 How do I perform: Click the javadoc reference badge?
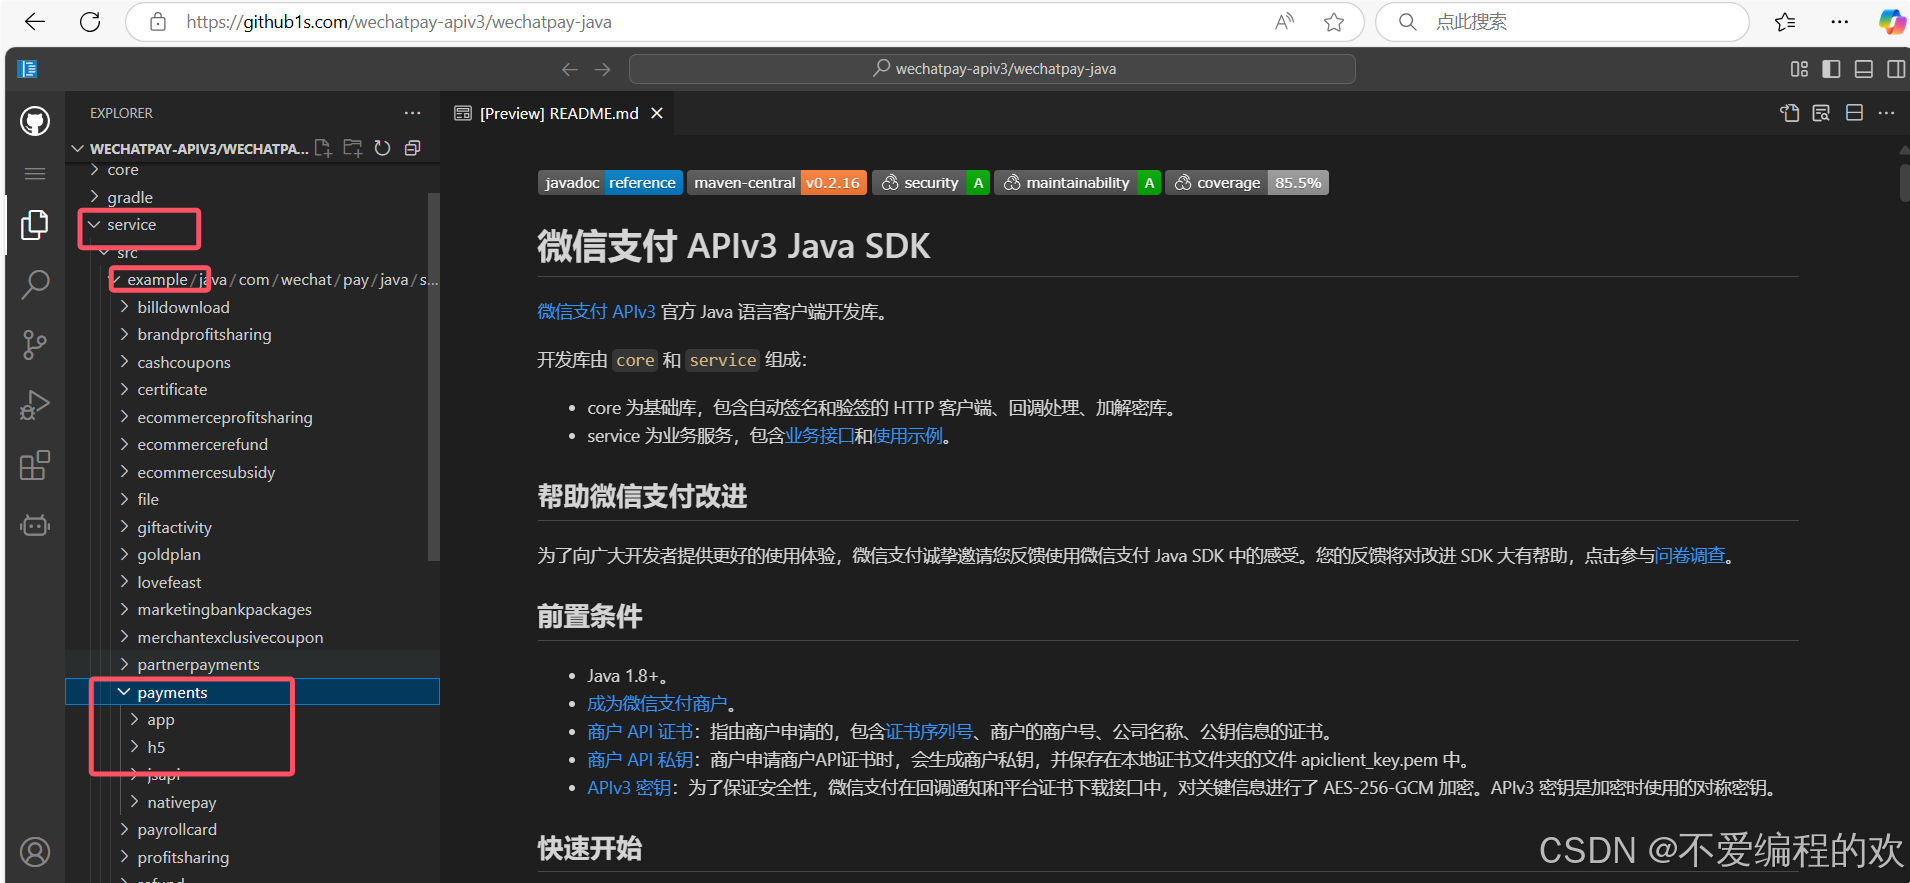click(610, 183)
